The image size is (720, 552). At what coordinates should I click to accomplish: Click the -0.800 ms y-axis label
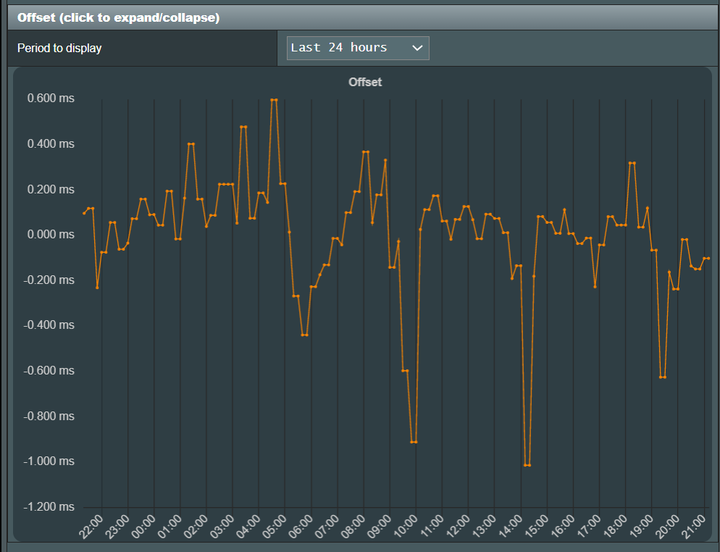click(49, 416)
